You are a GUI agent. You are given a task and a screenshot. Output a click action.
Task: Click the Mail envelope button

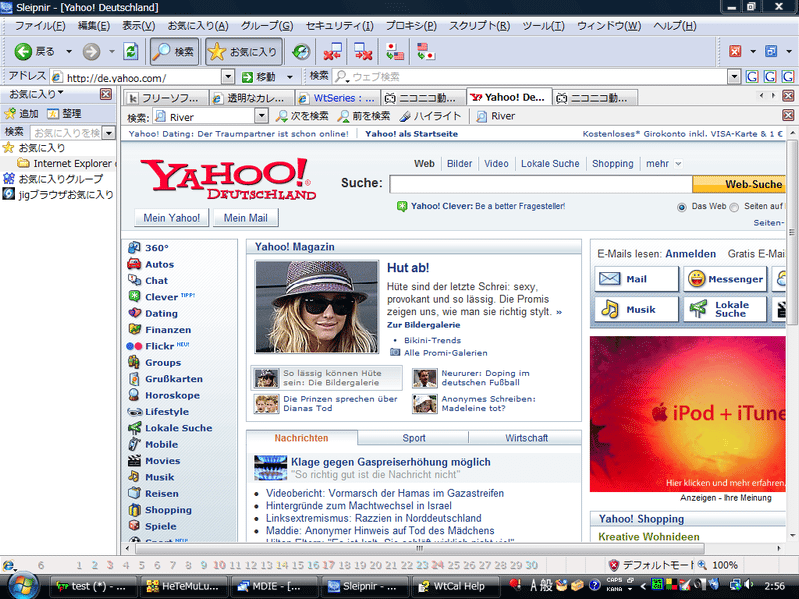click(636, 279)
